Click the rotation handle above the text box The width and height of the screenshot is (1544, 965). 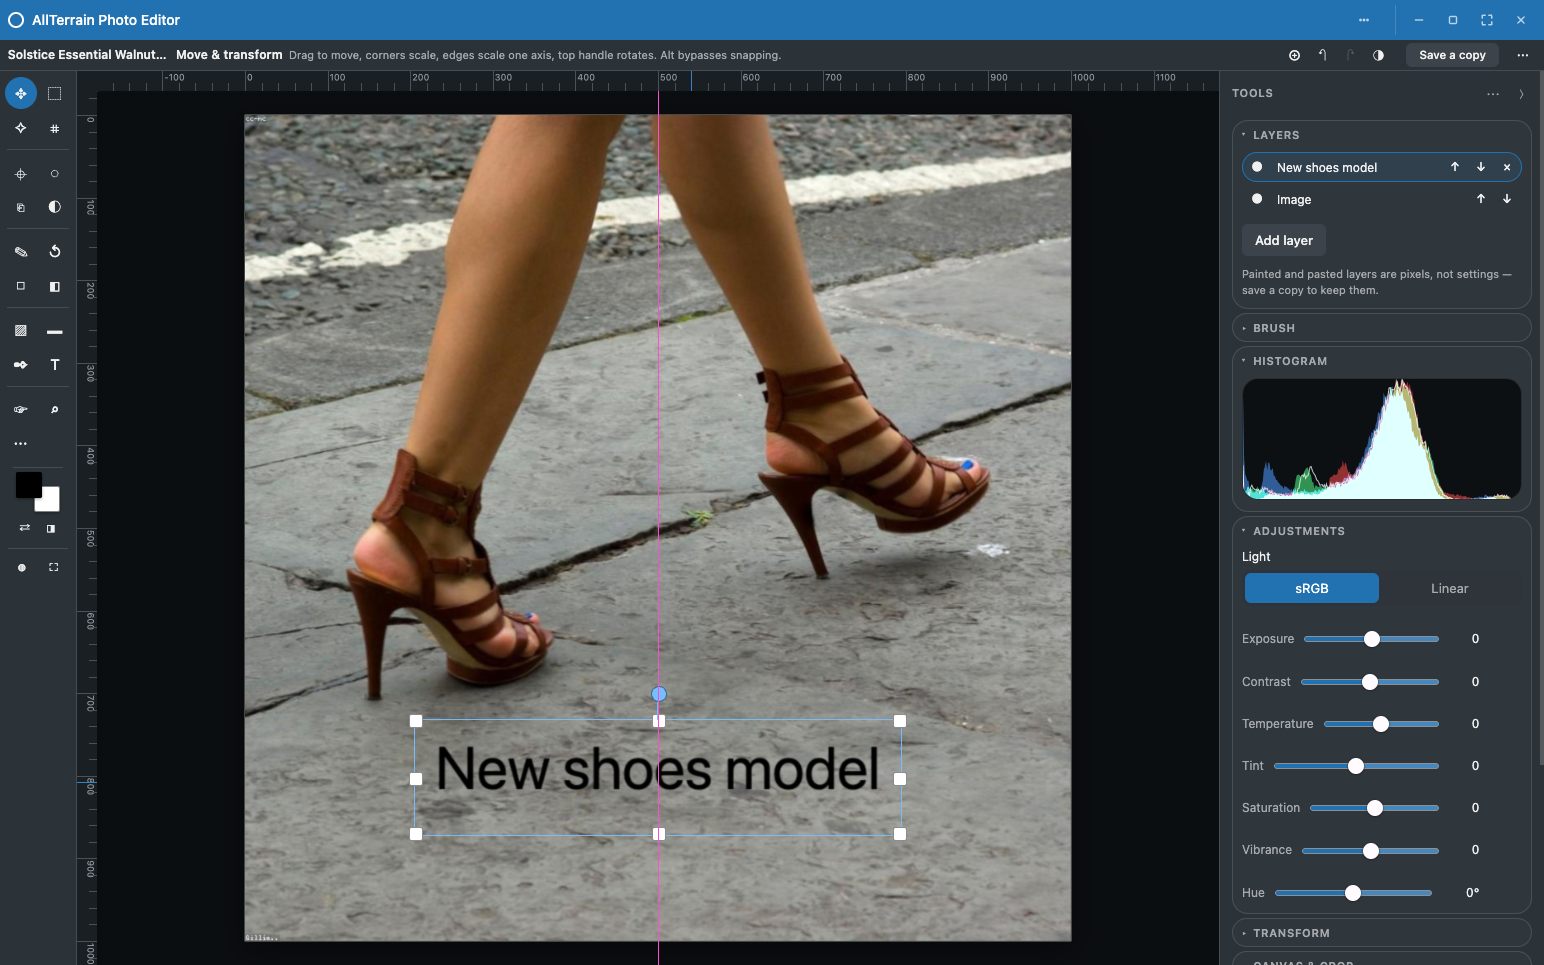[659, 694]
